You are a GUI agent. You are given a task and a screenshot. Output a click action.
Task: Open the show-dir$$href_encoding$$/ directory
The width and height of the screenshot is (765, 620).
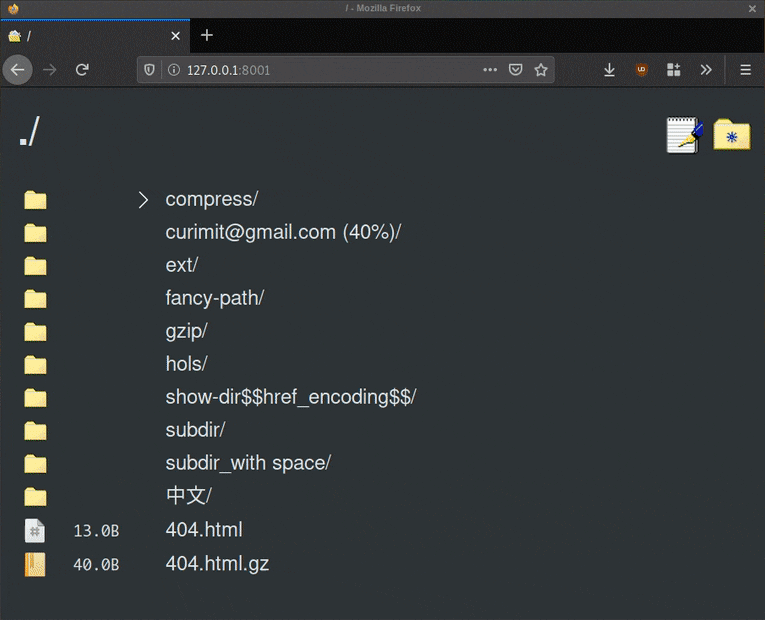291,397
